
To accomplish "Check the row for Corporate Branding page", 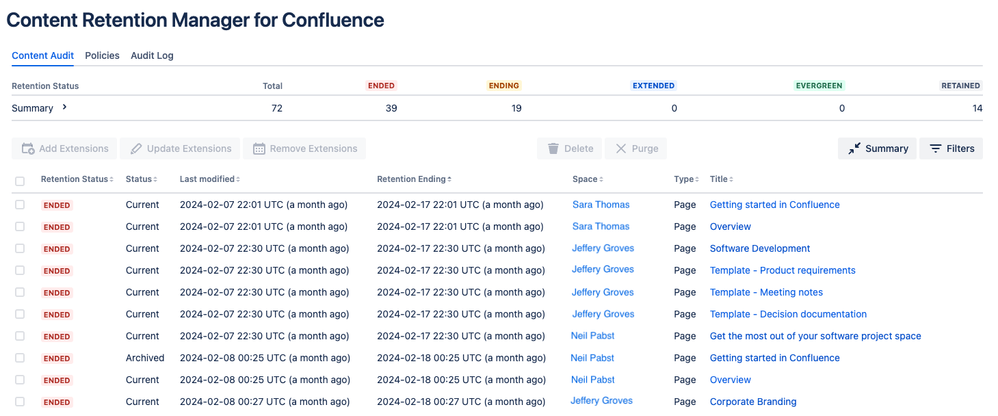I will 20,402.
